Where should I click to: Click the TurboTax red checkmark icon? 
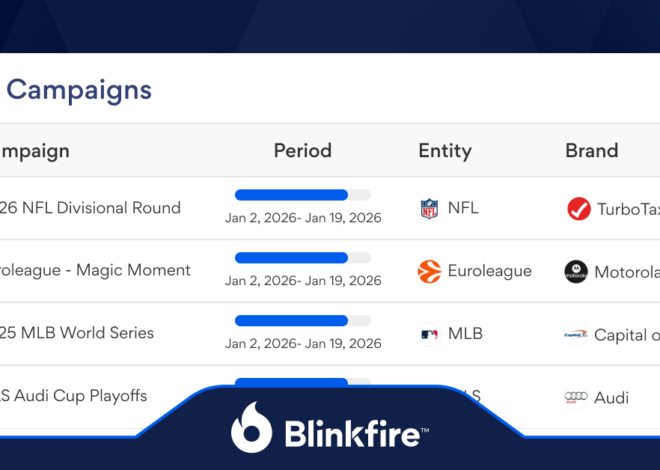pyautogui.click(x=579, y=209)
